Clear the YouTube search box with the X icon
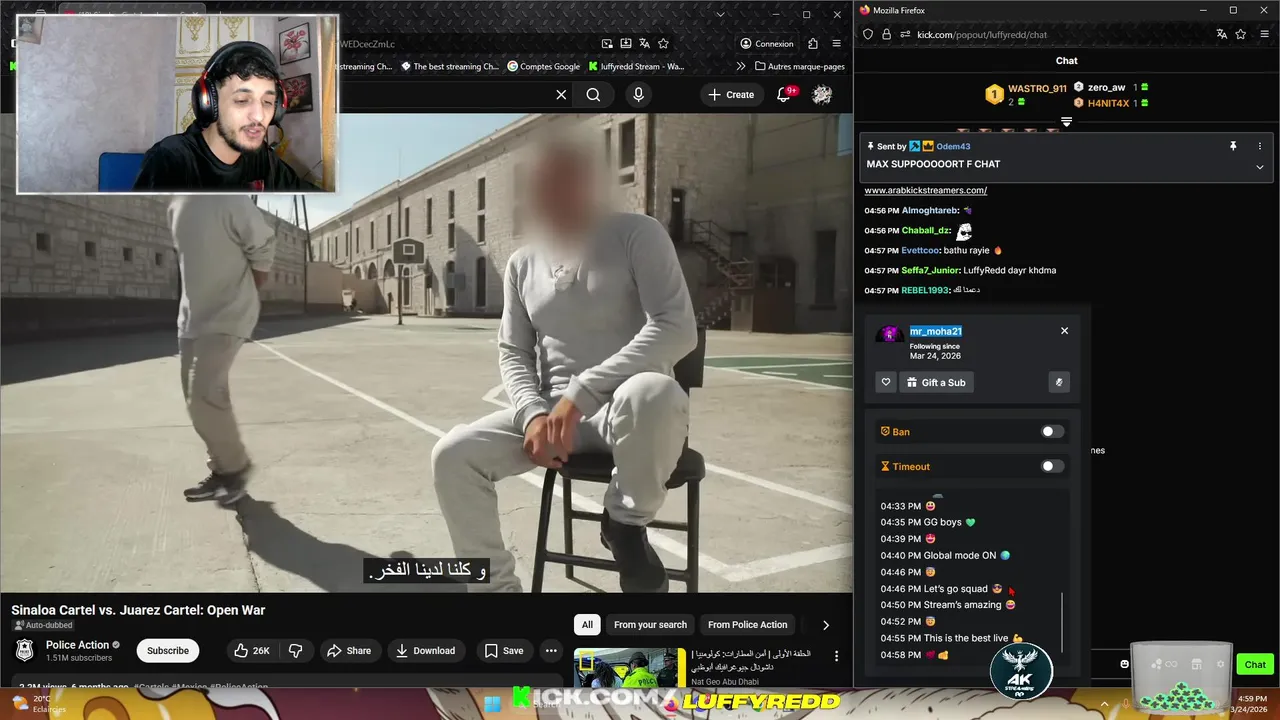Image resolution: width=1280 pixels, height=720 pixels. point(561,95)
